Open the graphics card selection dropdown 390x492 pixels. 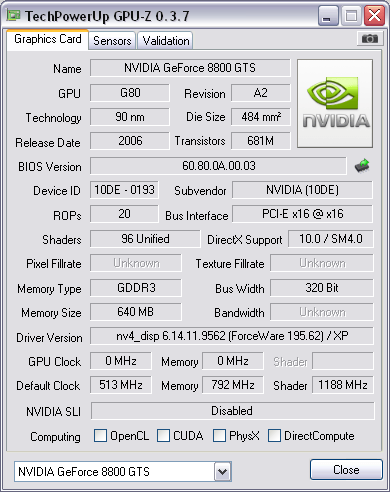click(222, 472)
